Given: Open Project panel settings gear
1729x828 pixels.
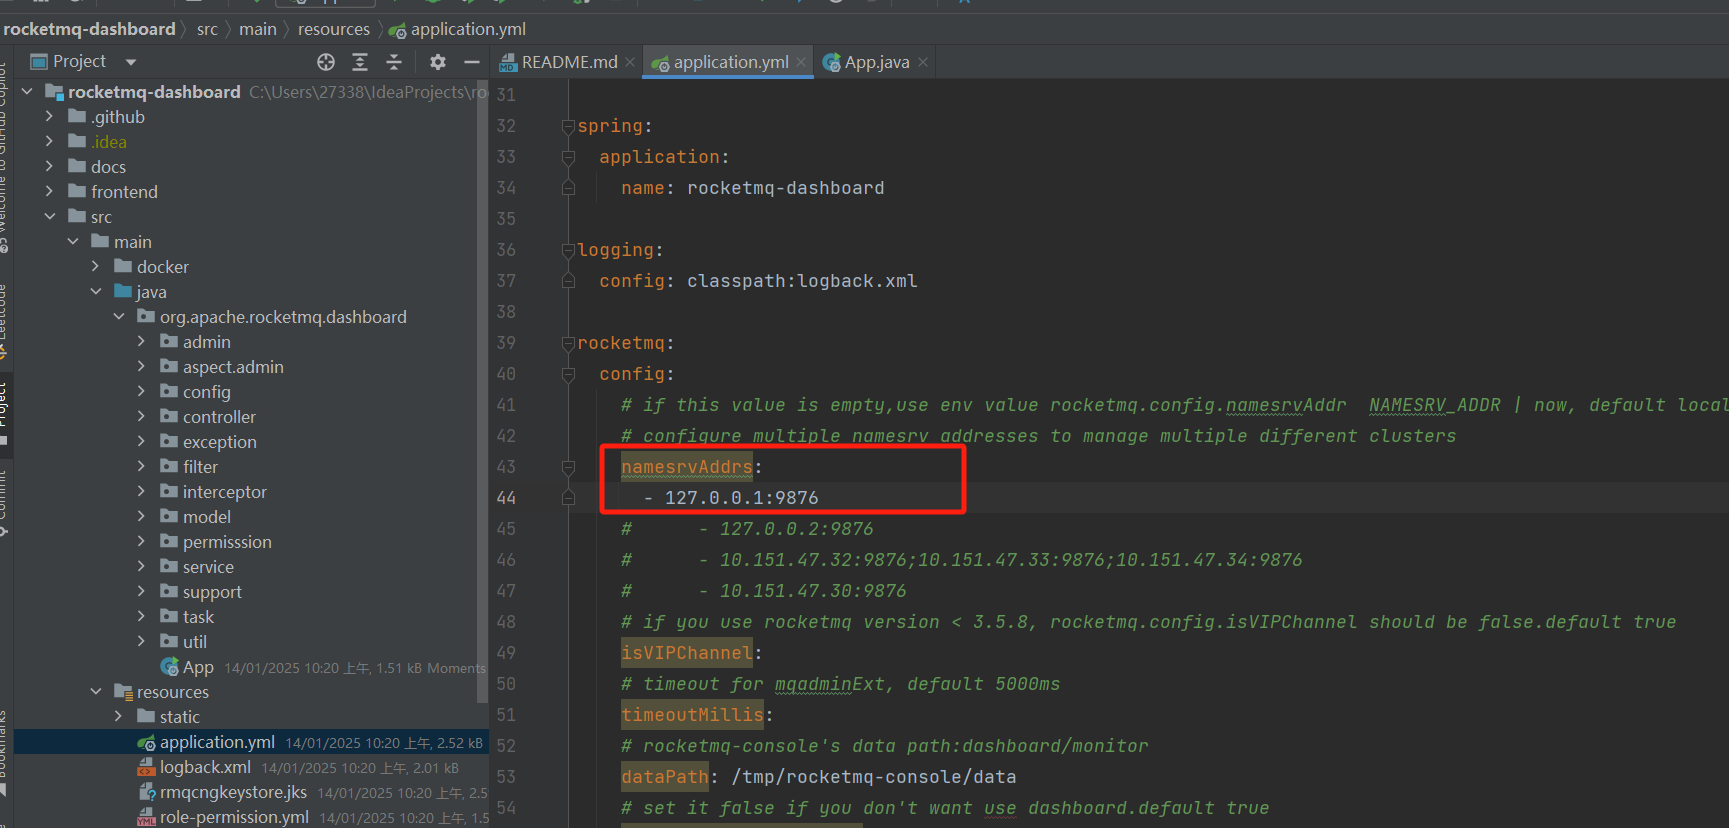Looking at the screenshot, I should coord(437,62).
